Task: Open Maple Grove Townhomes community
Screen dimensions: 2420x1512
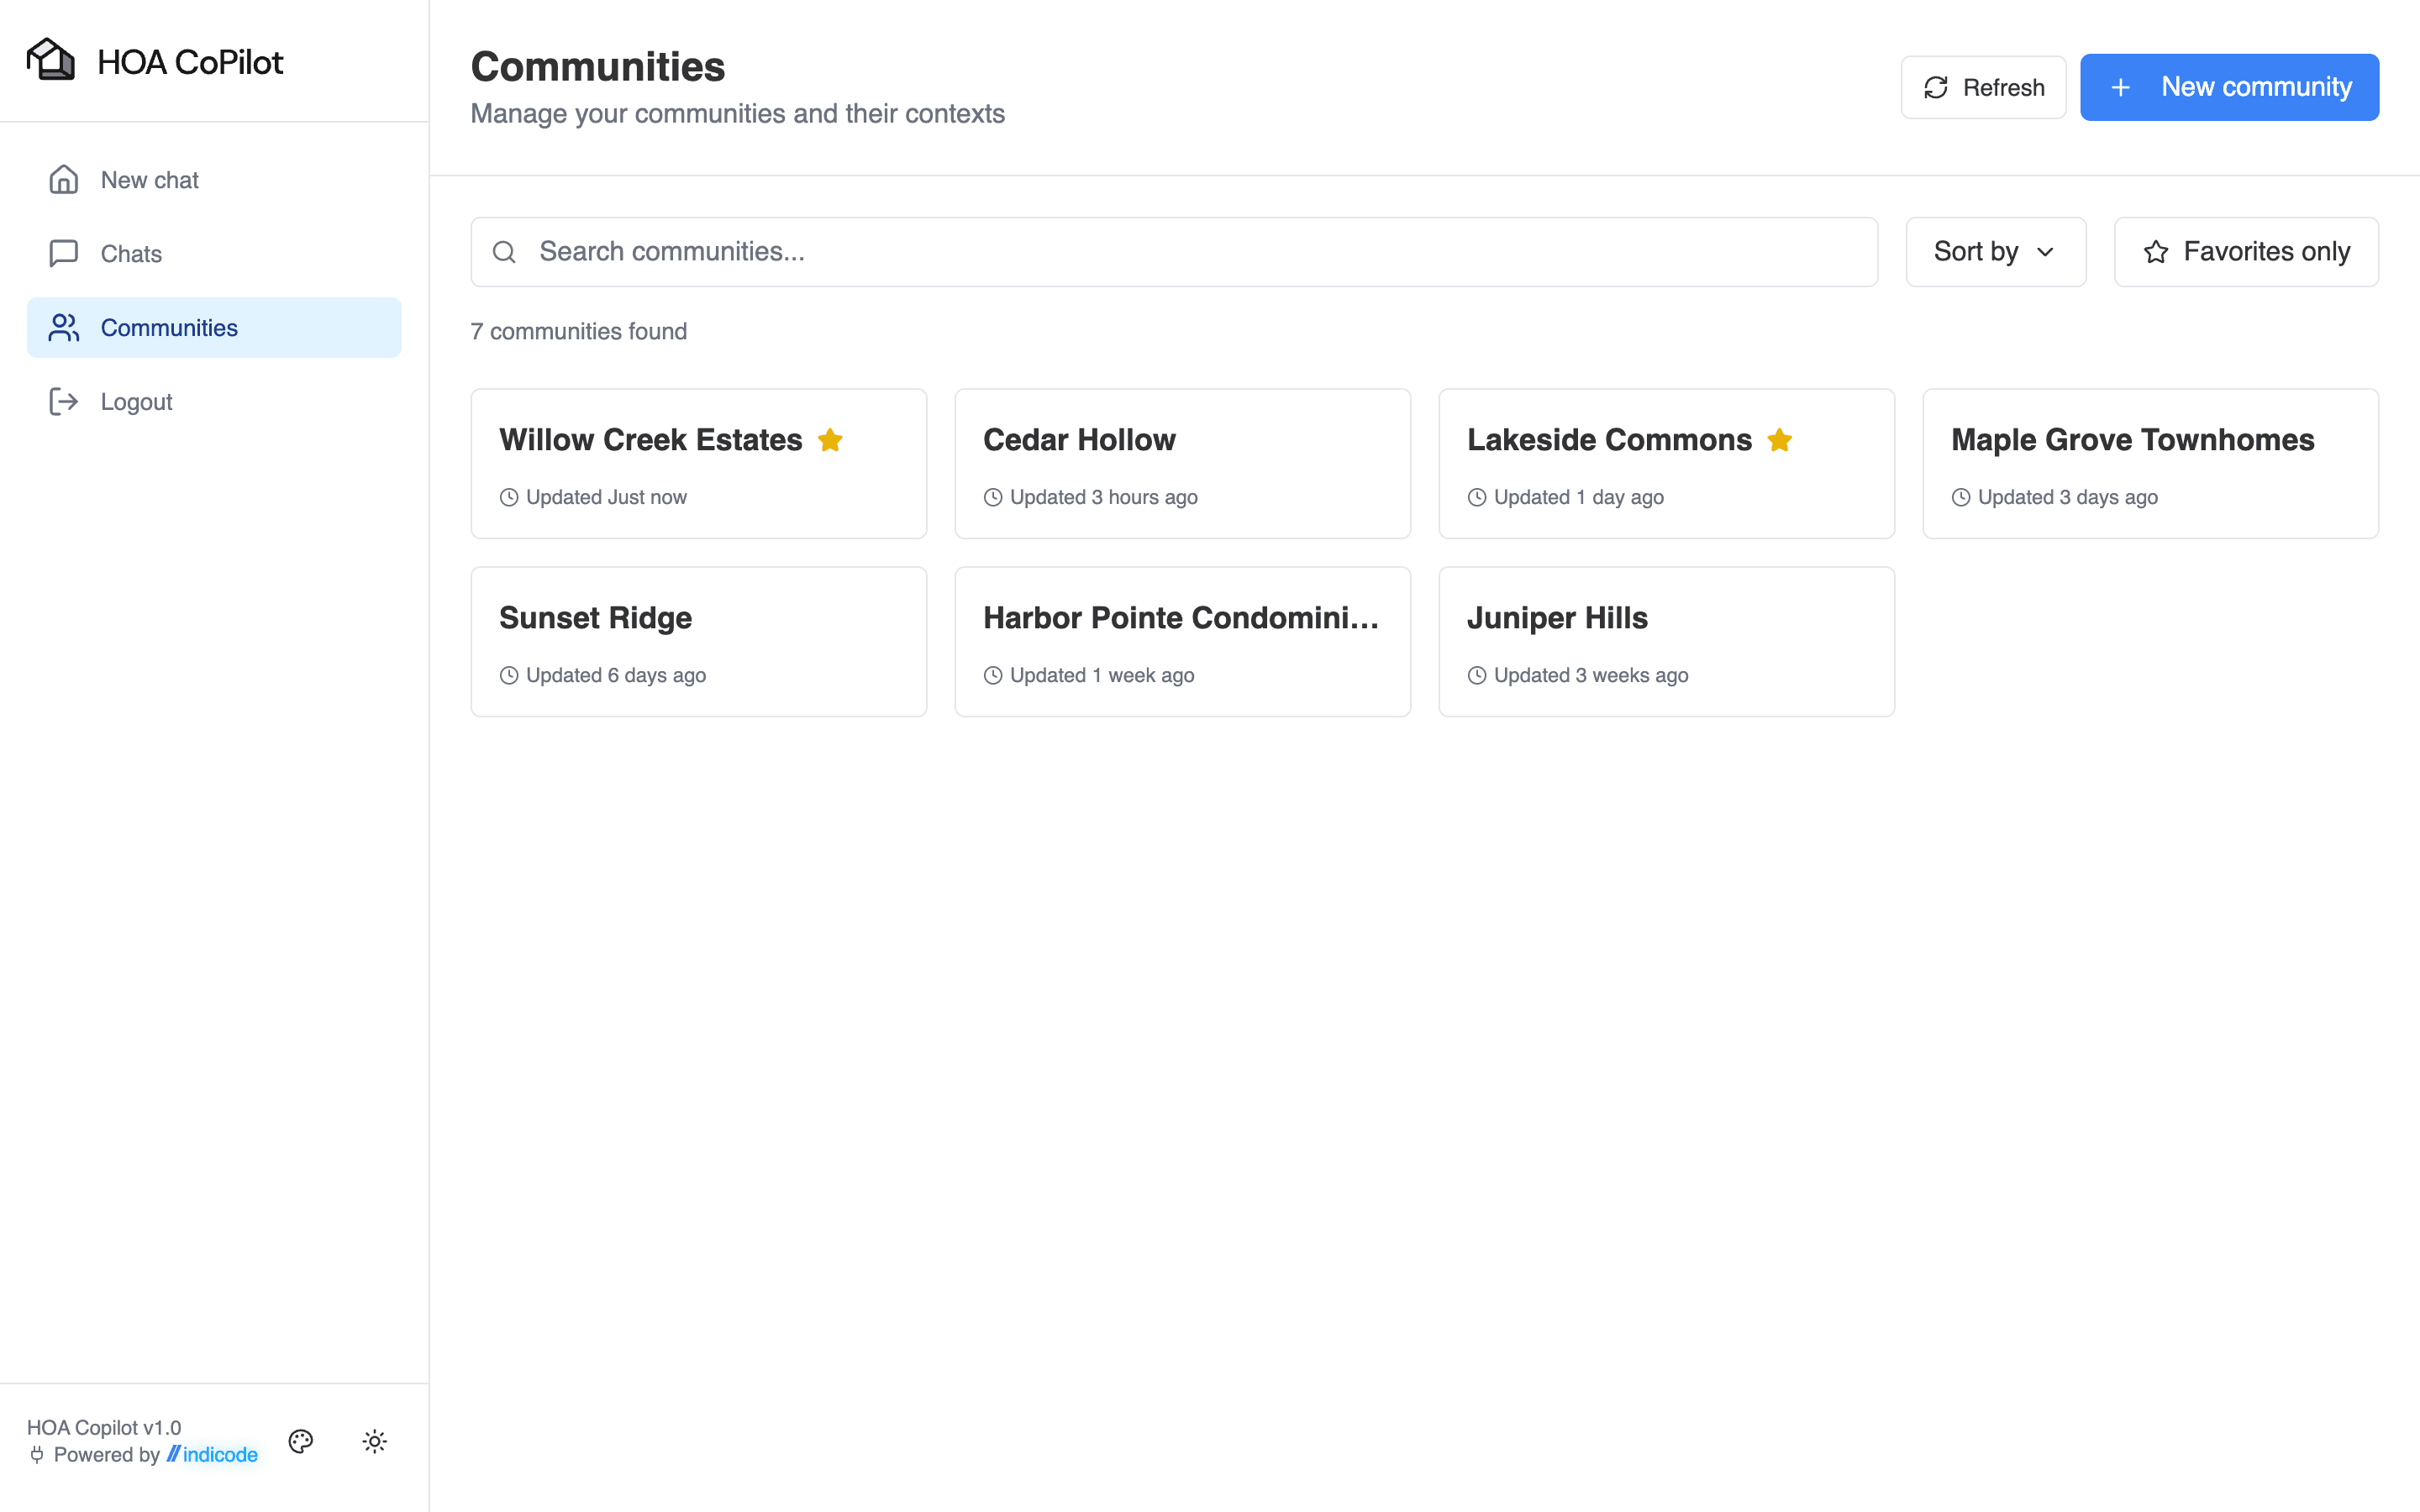Action: click(2150, 464)
